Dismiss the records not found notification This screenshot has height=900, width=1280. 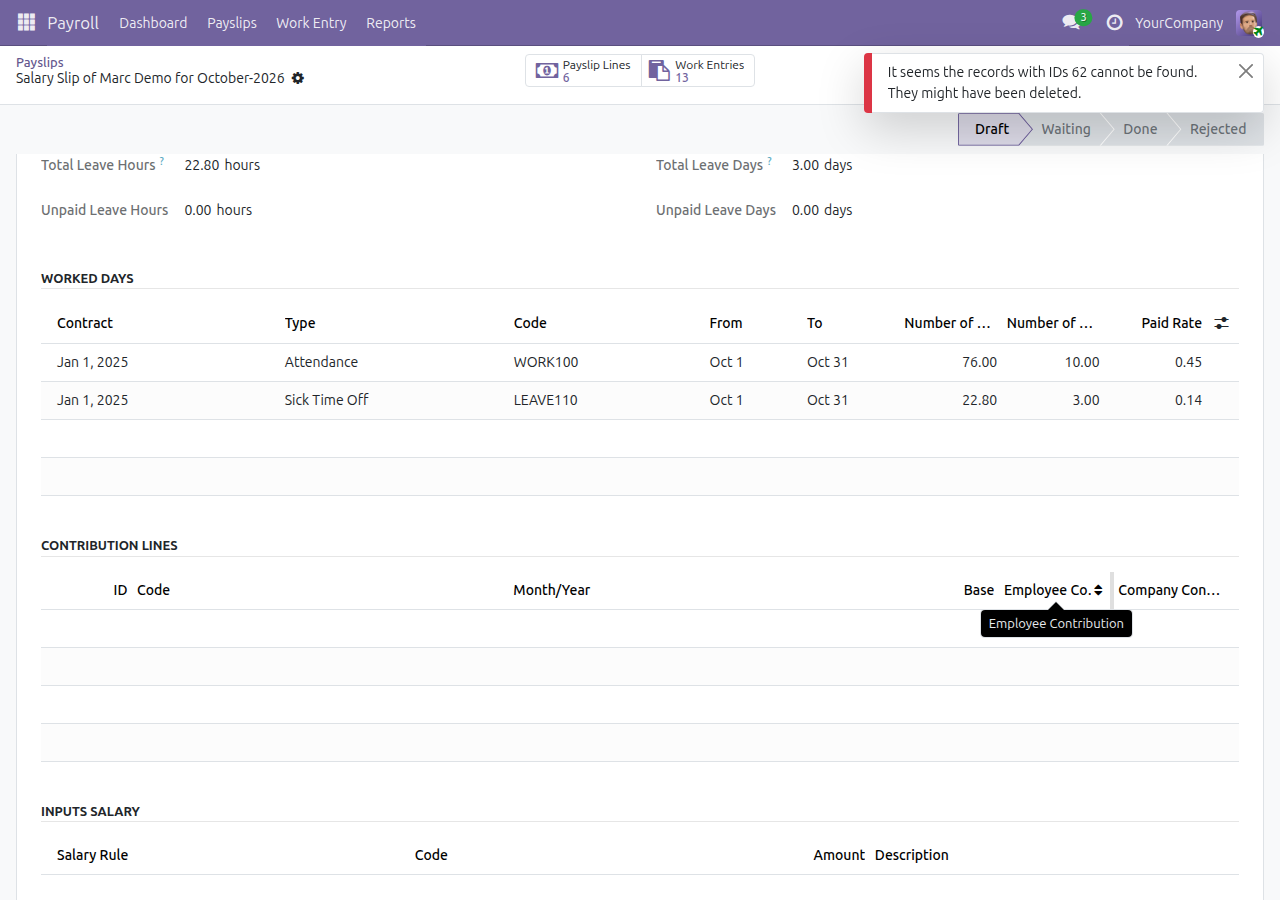pos(1245,71)
